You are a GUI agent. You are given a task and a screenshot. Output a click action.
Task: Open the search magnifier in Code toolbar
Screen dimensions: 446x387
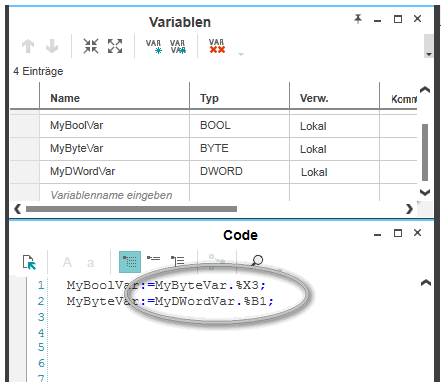257,260
